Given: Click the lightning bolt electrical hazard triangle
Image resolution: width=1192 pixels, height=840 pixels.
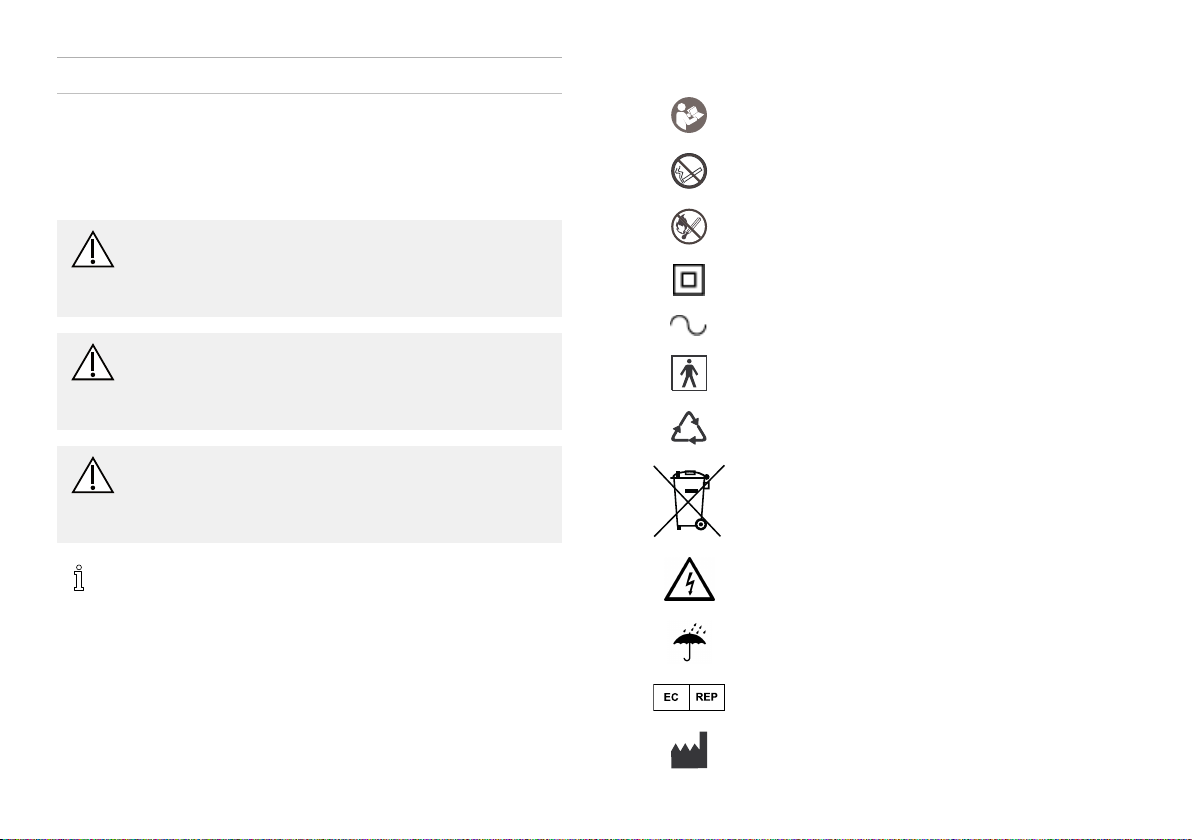Looking at the screenshot, I should (x=689, y=579).
